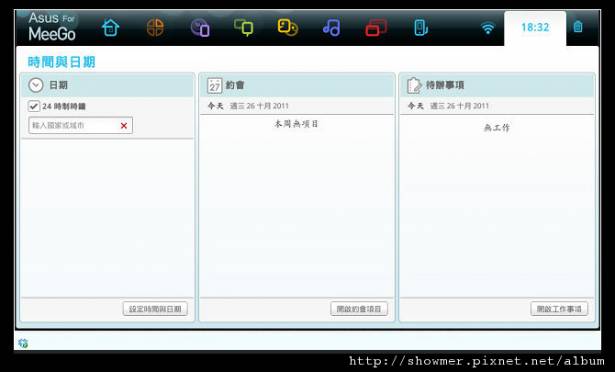The width and height of the screenshot is (615, 372).
Task: Toggle the 24時制時鐘 checkbox
Action: [x=34, y=106]
